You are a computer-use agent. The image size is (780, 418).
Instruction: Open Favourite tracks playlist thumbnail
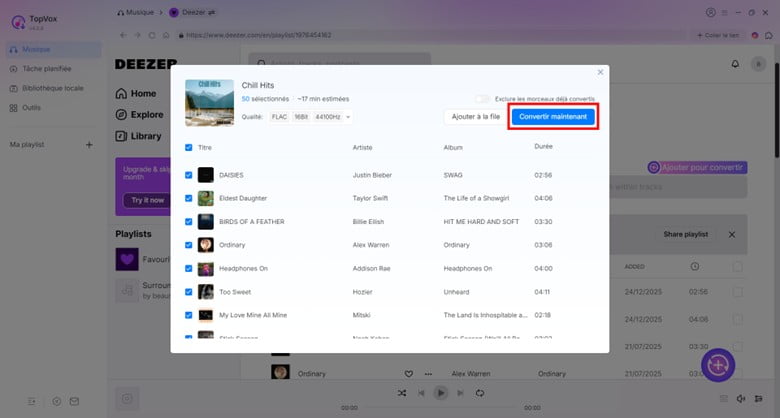127,259
